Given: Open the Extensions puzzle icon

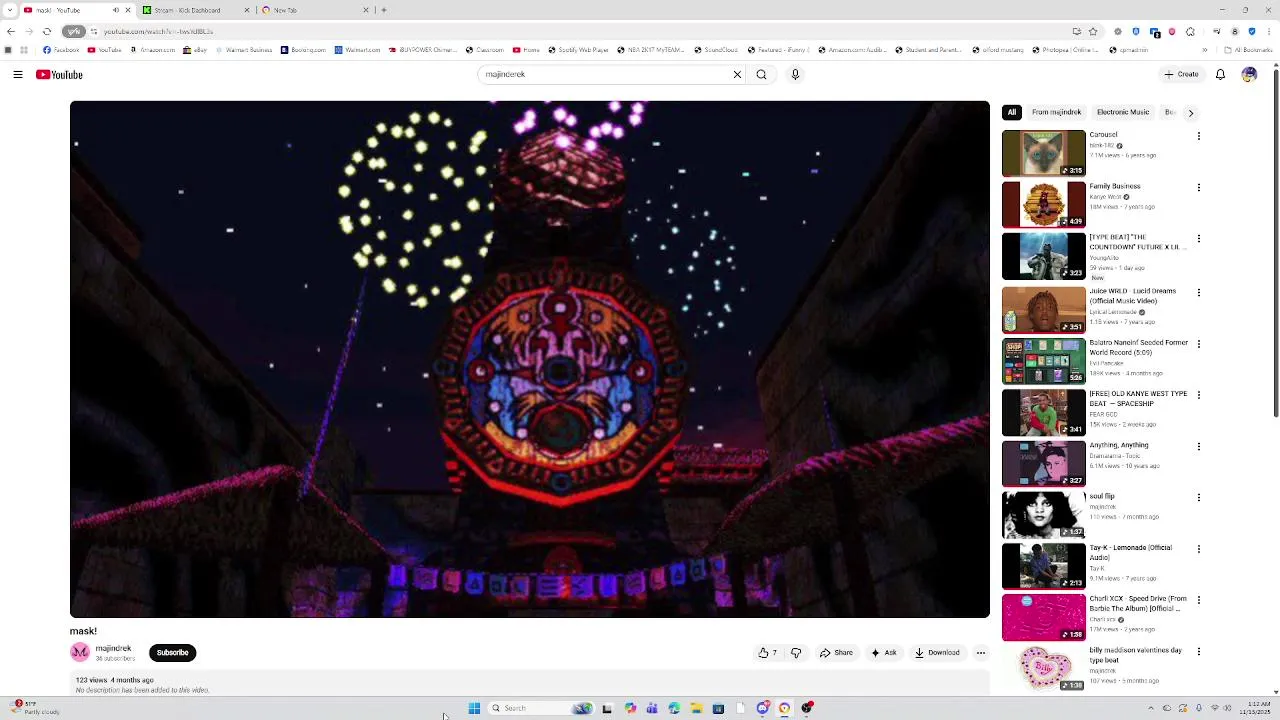Looking at the screenshot, I should 1190,31.
